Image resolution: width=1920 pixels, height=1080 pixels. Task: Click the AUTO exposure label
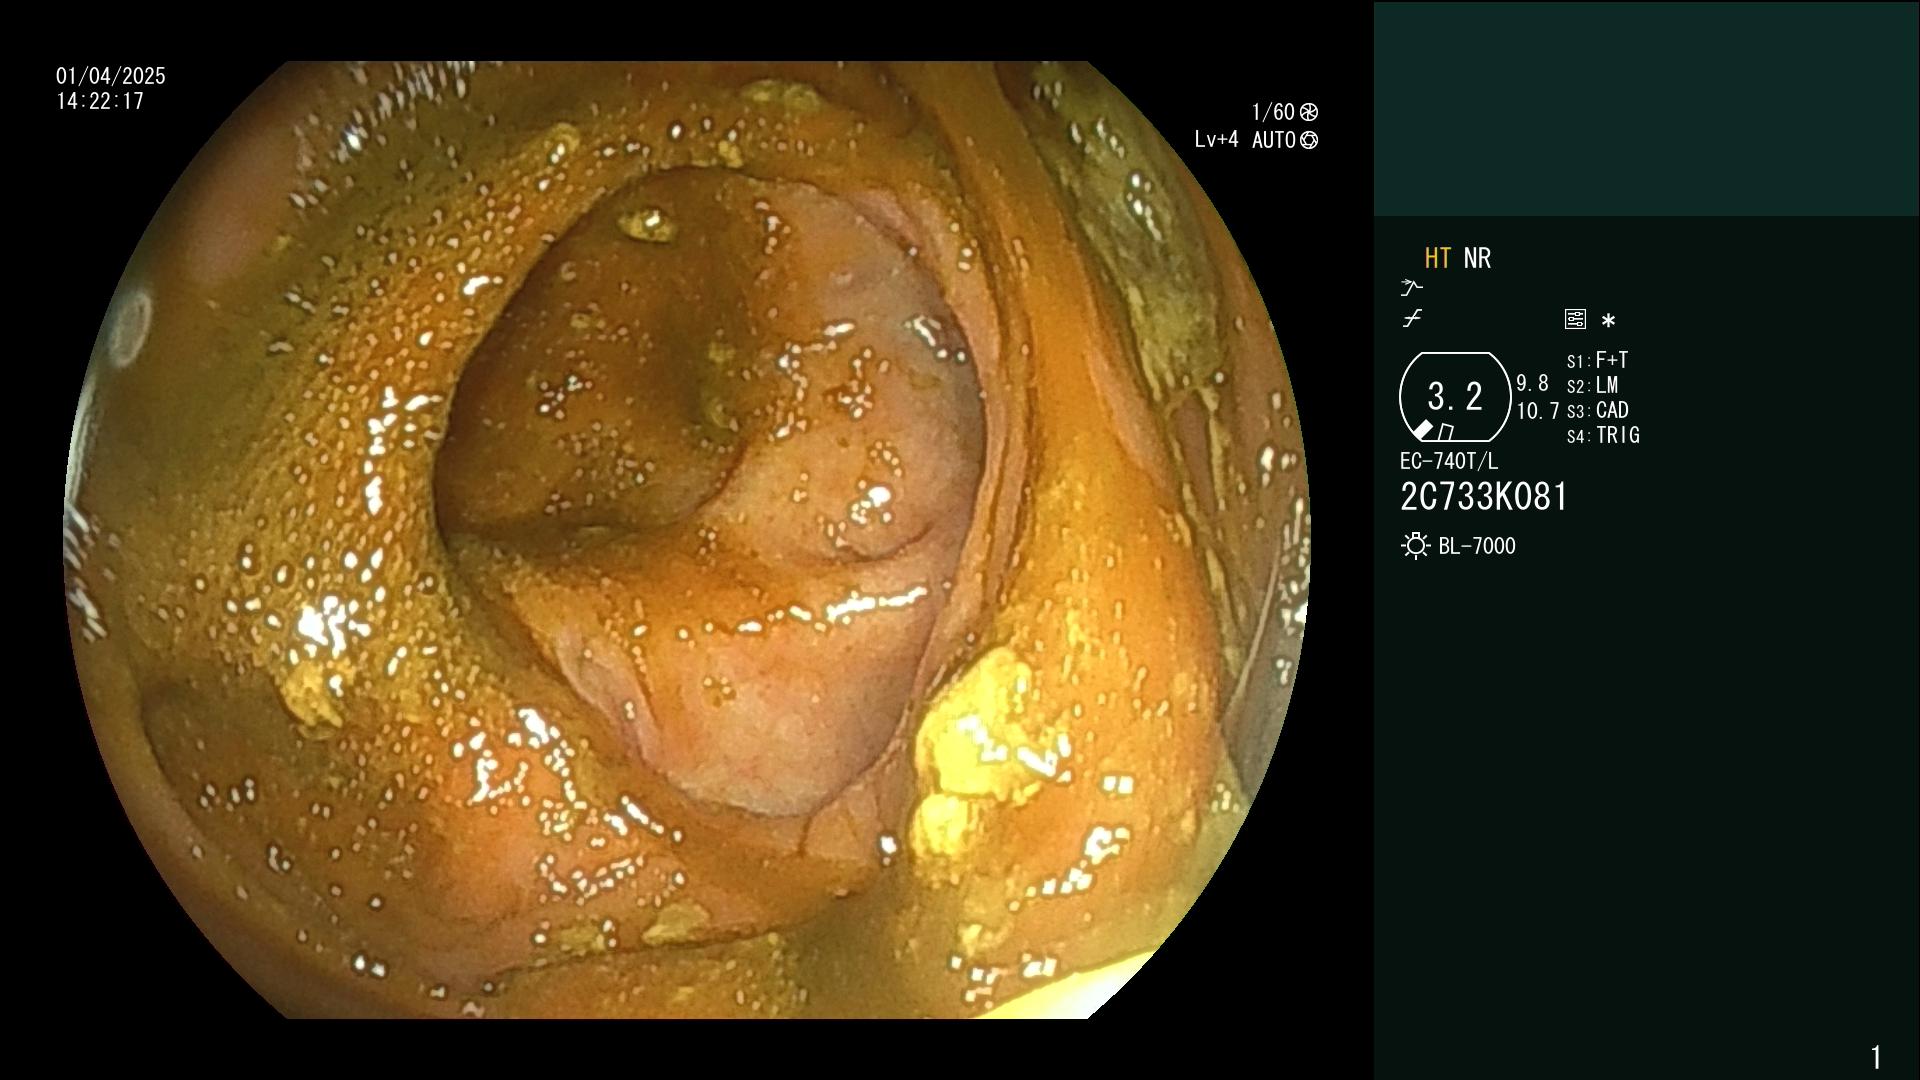(1274, 140)
